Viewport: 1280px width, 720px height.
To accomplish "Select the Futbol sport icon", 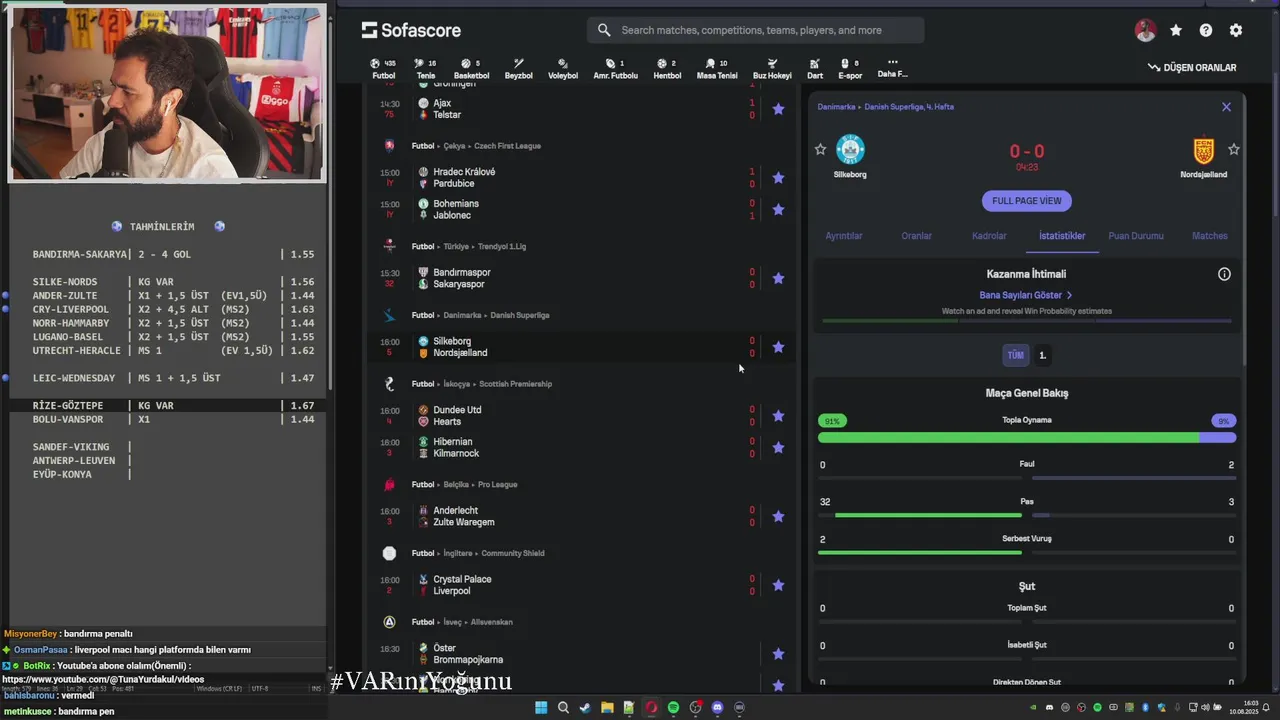I will [x=383, y=69].
